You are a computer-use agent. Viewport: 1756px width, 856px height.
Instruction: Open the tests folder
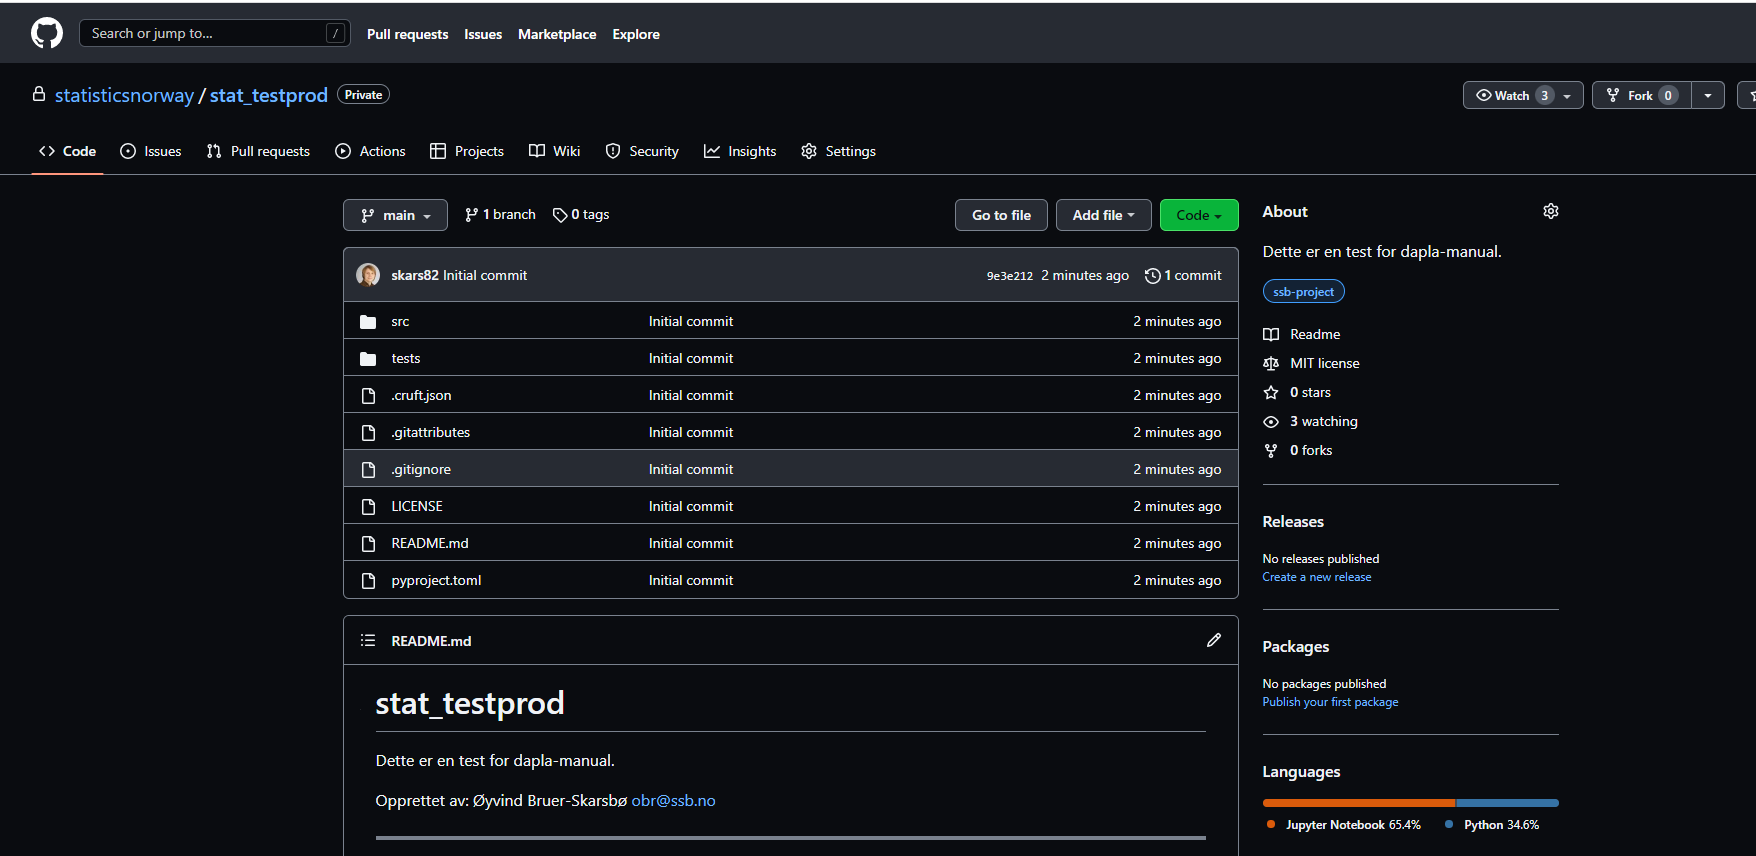[406, 359]
